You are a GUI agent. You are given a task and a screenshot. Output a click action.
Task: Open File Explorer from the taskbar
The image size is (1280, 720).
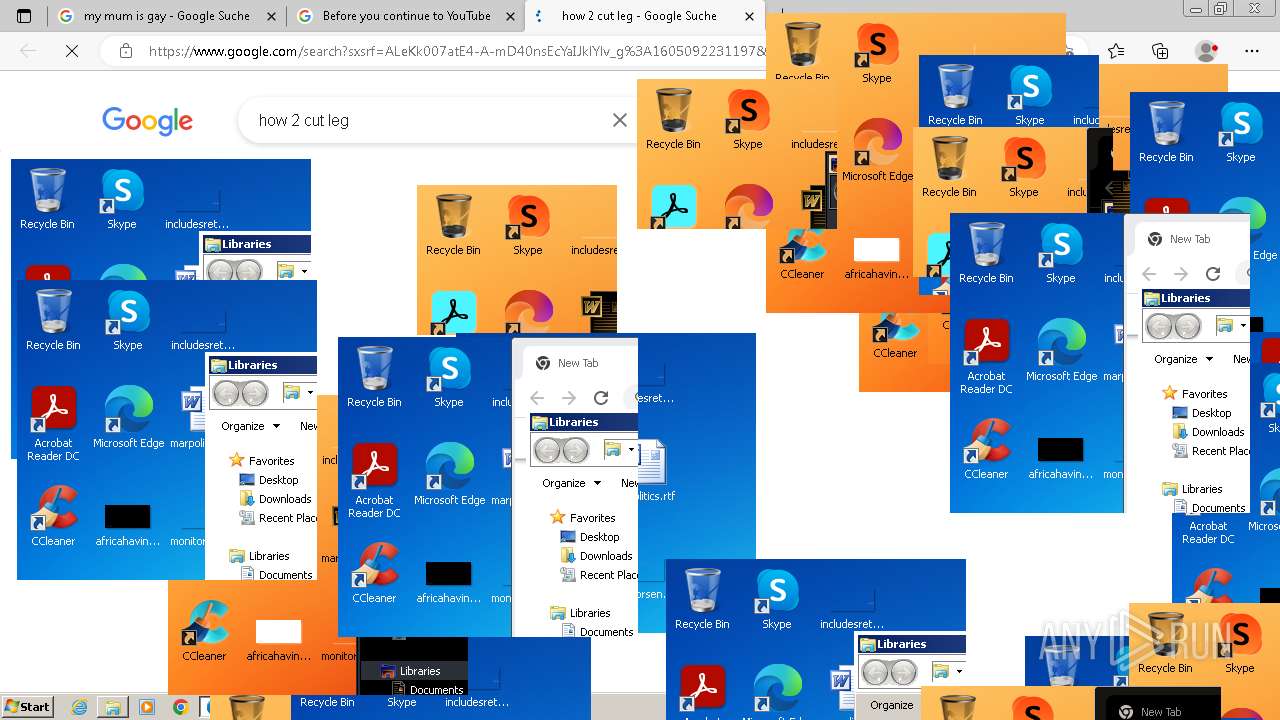tap(113, 707)
